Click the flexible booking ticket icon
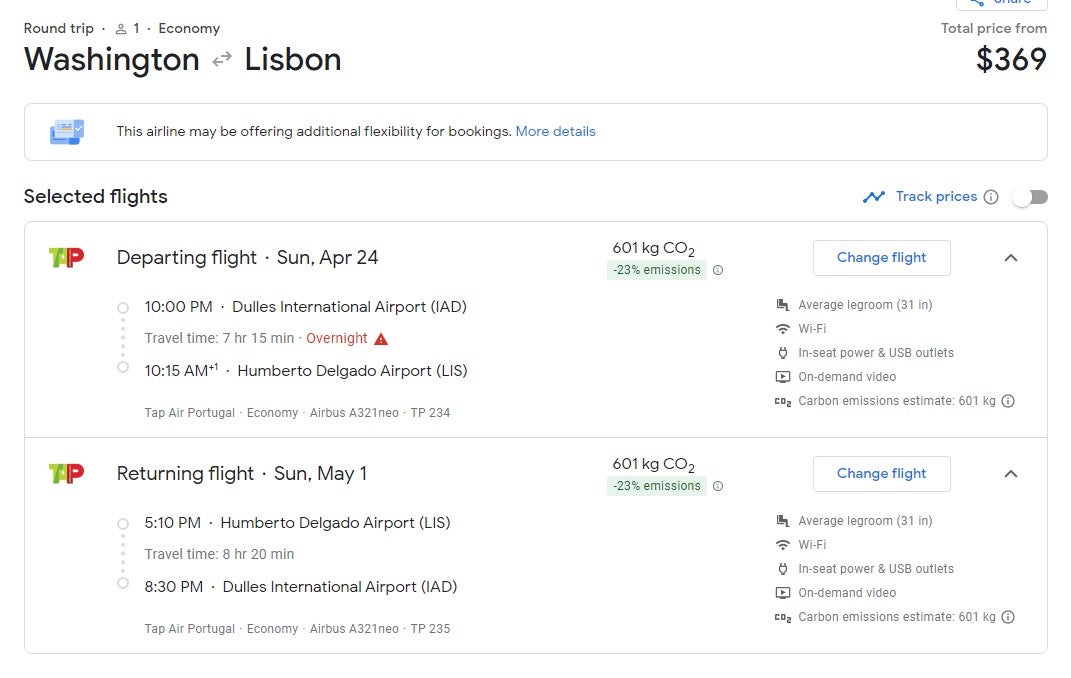Viewport: 1071px width, 678px height. click(x=67, y=131)
